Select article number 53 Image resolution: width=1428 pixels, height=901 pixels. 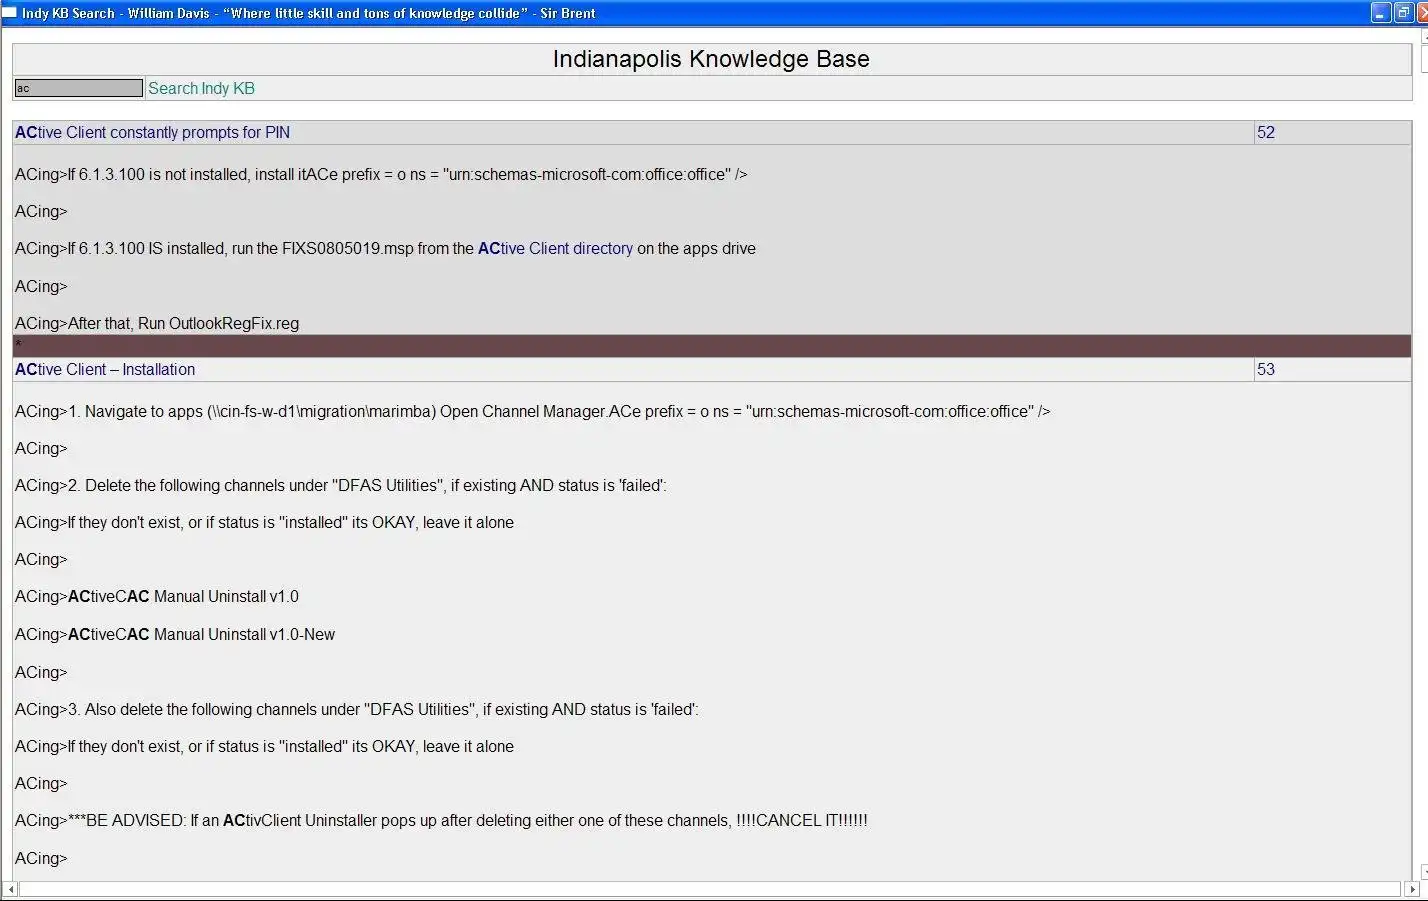1265,369
